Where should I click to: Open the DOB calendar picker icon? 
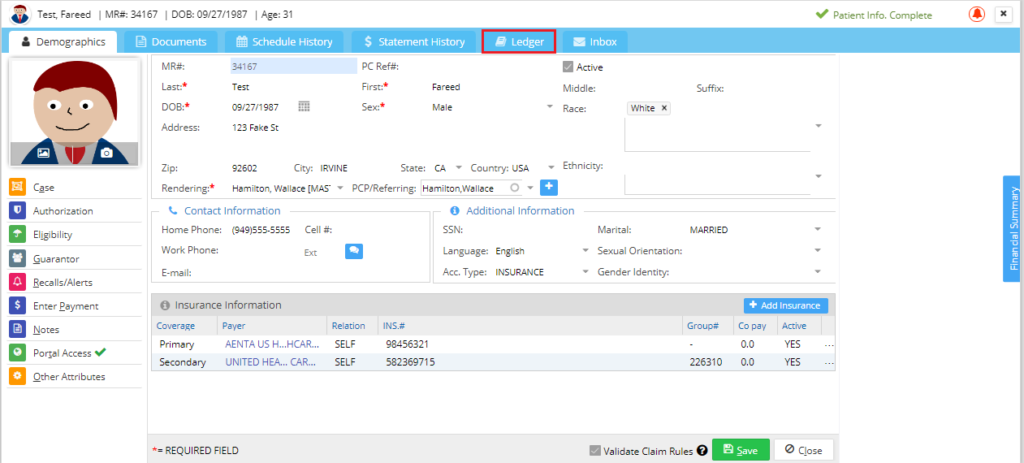304,106
